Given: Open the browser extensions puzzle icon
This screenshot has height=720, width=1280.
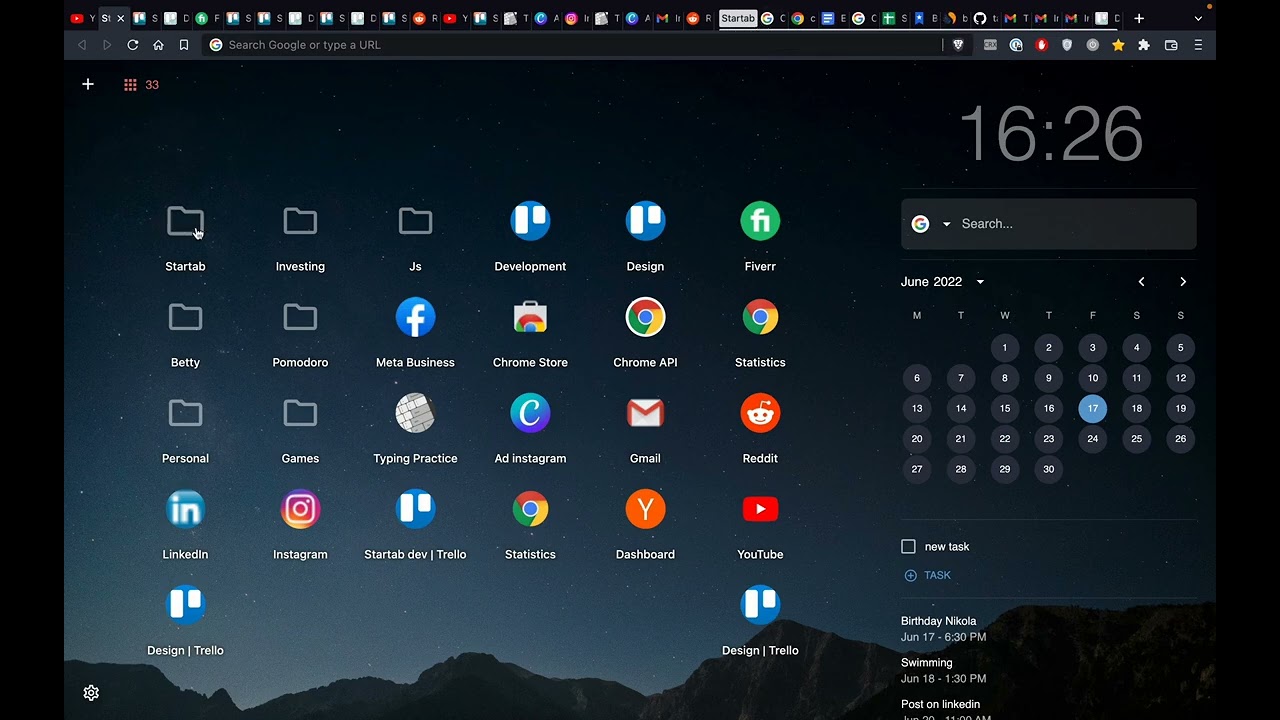Looking at the screenshot, I should 1144,45.
